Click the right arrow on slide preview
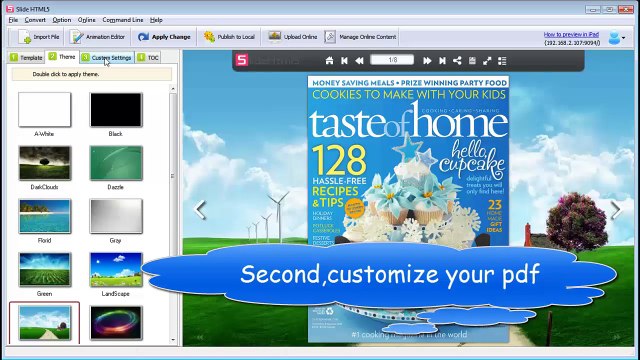The image size is (640, 360). [x=616, y=210]
